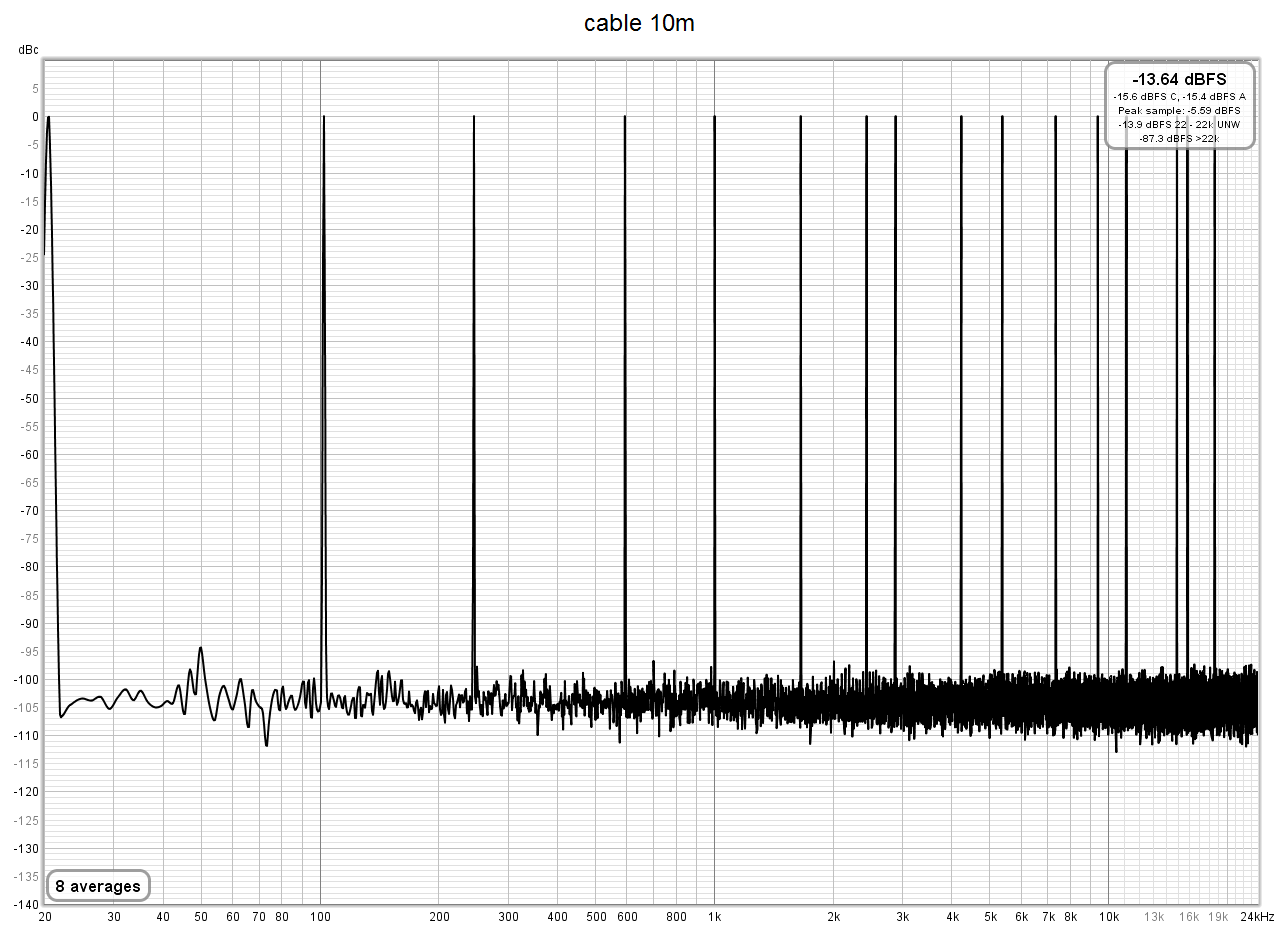Click the "-105" level label on dBc axis
Screen dimensions: 1280x928
26,707
